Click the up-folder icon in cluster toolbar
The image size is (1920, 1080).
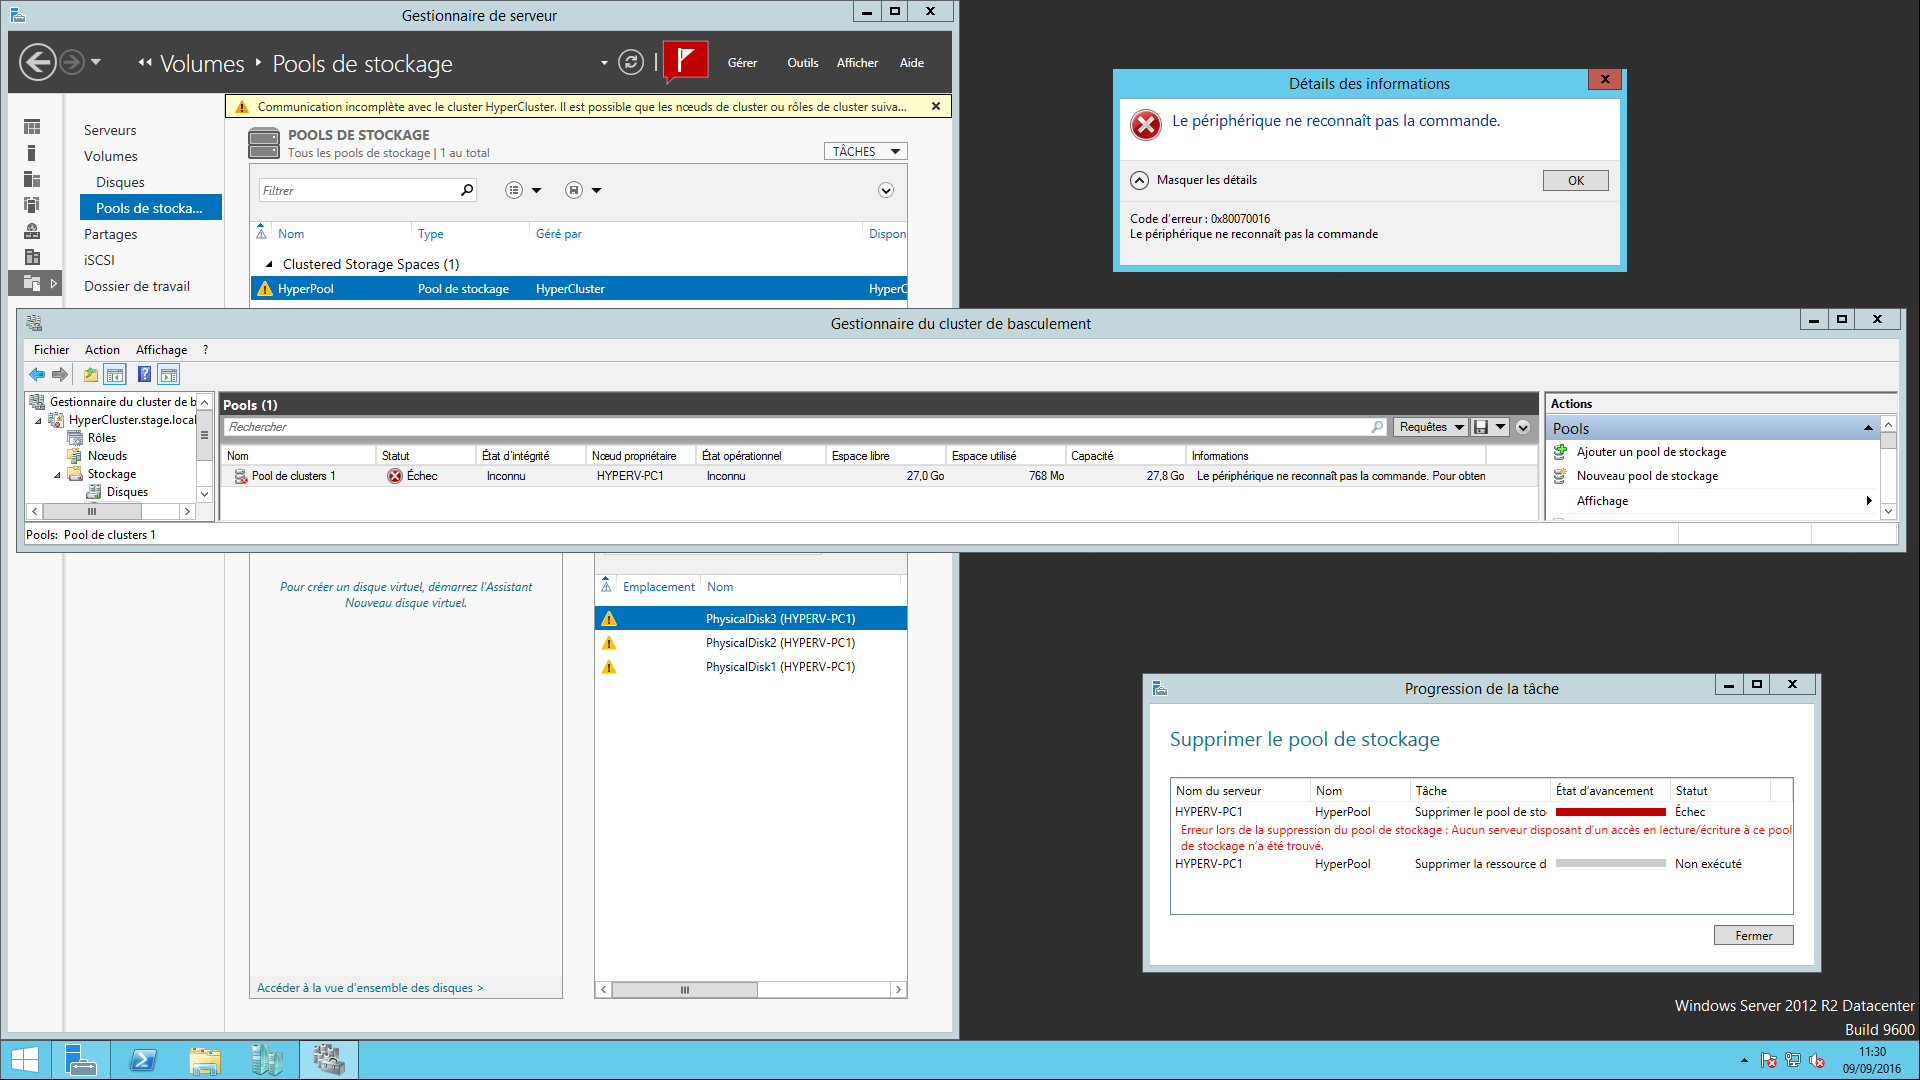pos(91,374)
